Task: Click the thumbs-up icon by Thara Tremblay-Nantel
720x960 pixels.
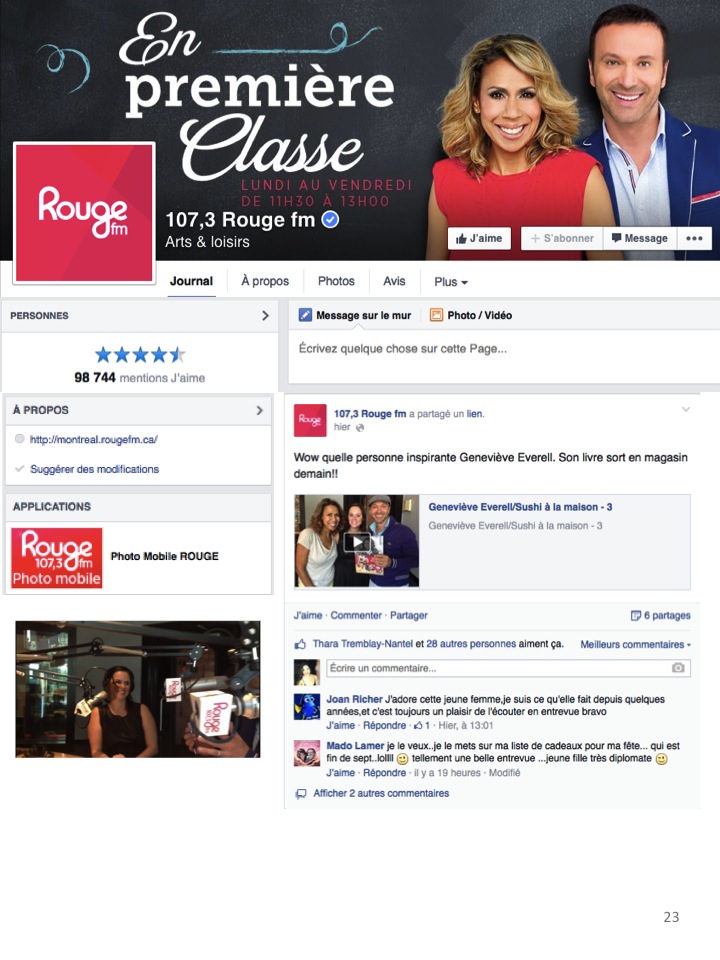Action: pyautogui.click(x=301, y=644)
